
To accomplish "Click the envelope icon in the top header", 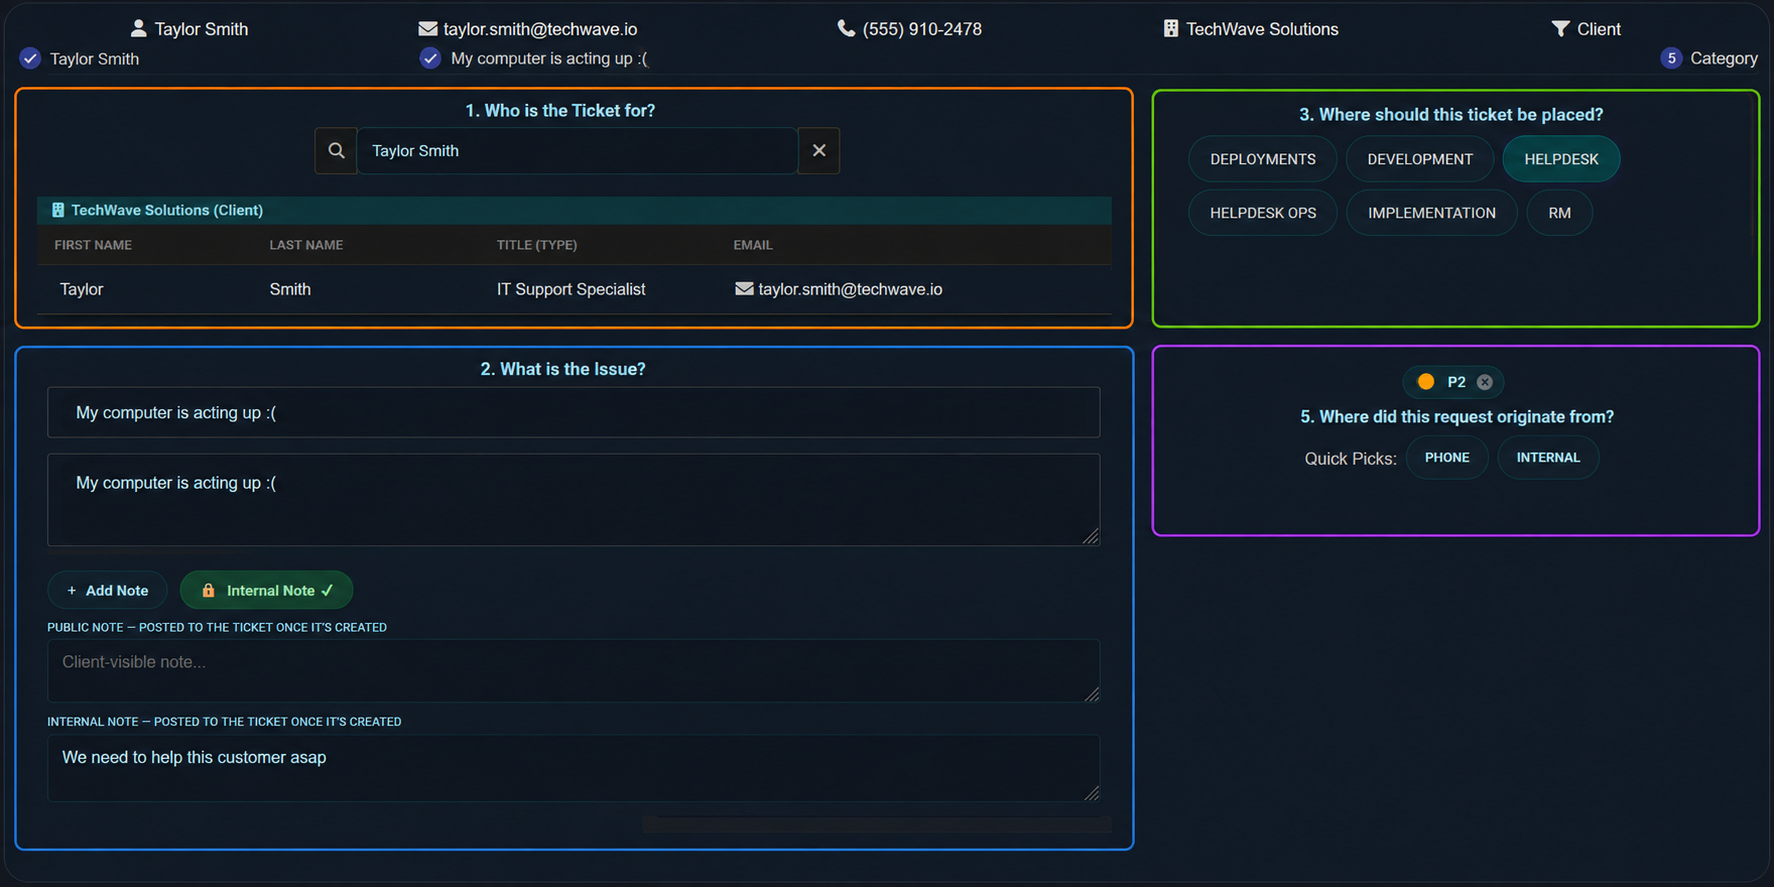I will point(428,29).
